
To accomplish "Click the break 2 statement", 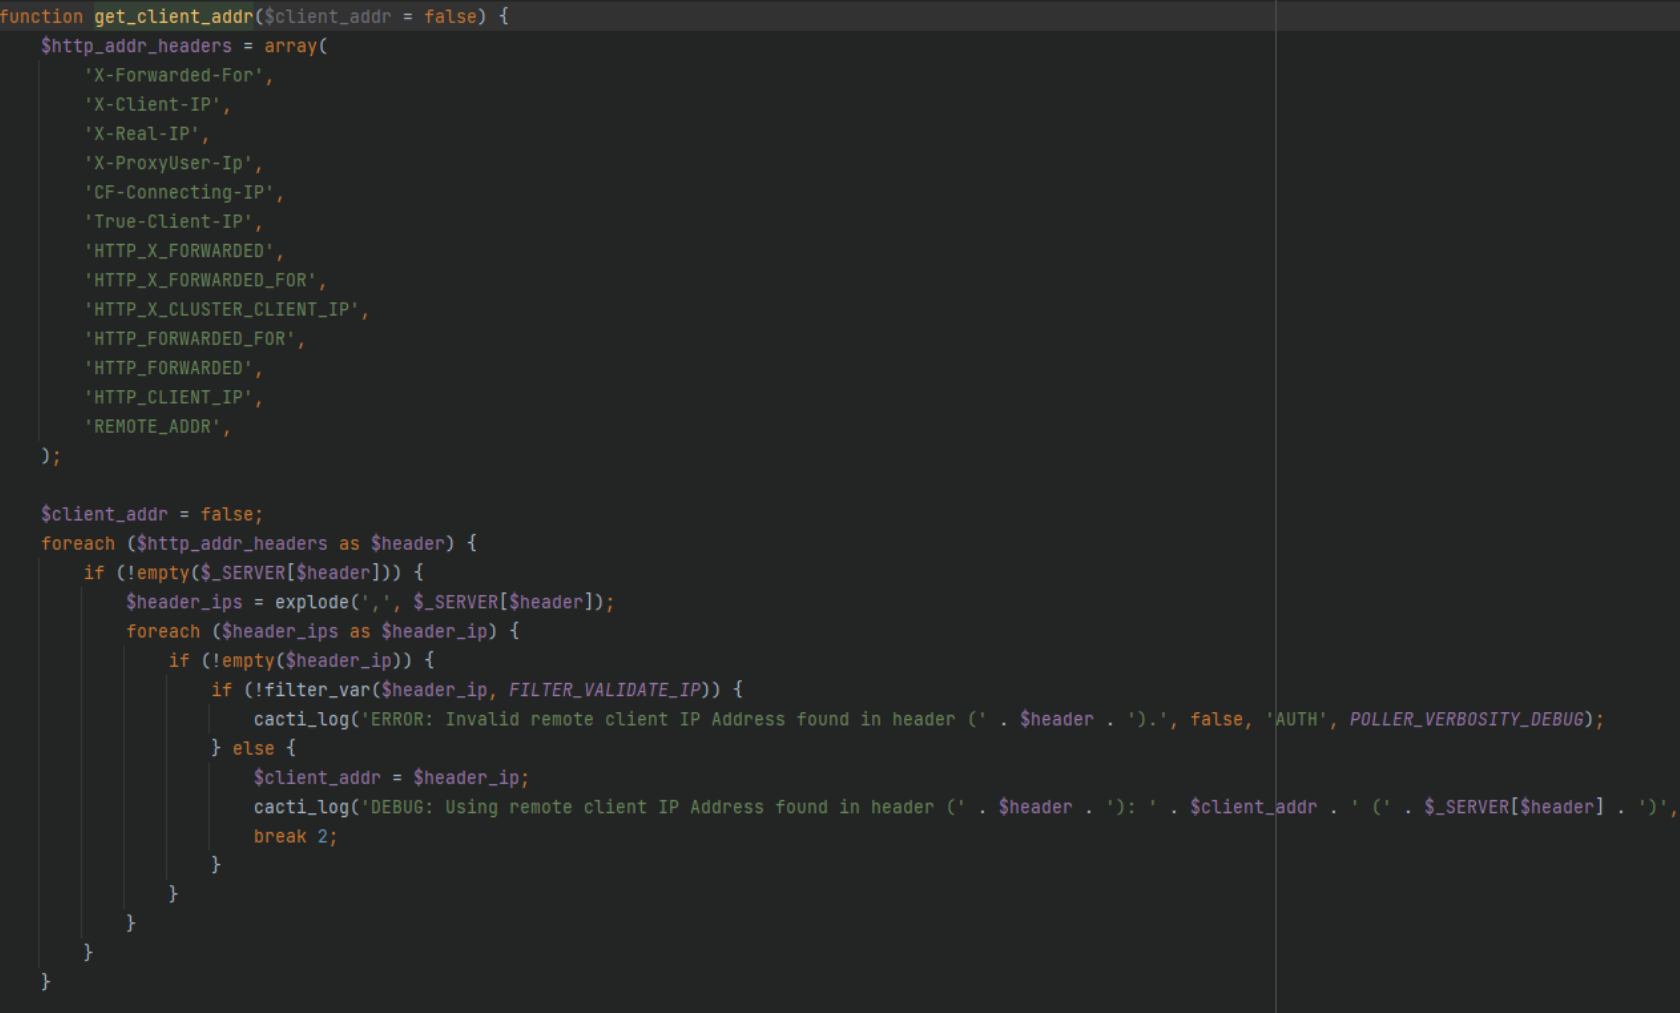I will [295, 836].
